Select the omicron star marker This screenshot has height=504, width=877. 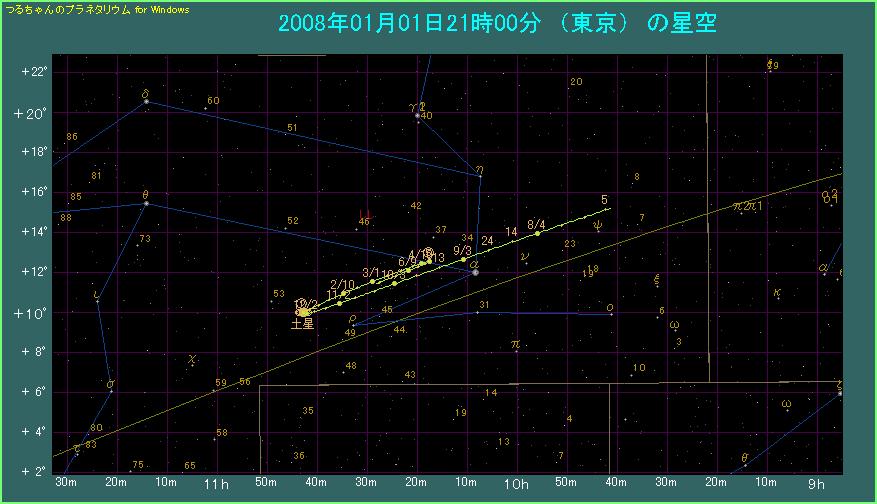(x=610, y=313)
